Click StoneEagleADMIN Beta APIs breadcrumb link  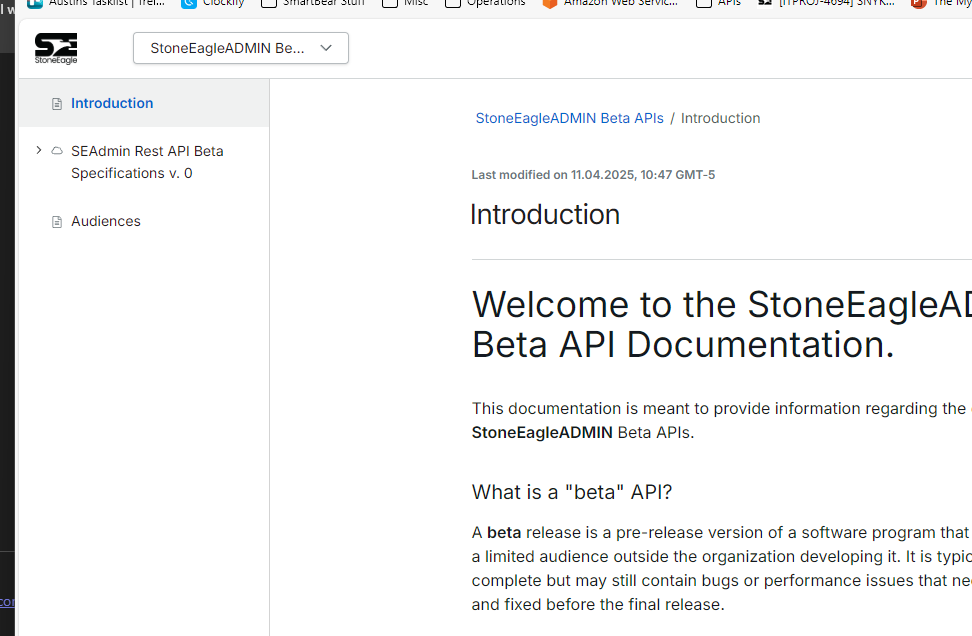pos(569,118)
